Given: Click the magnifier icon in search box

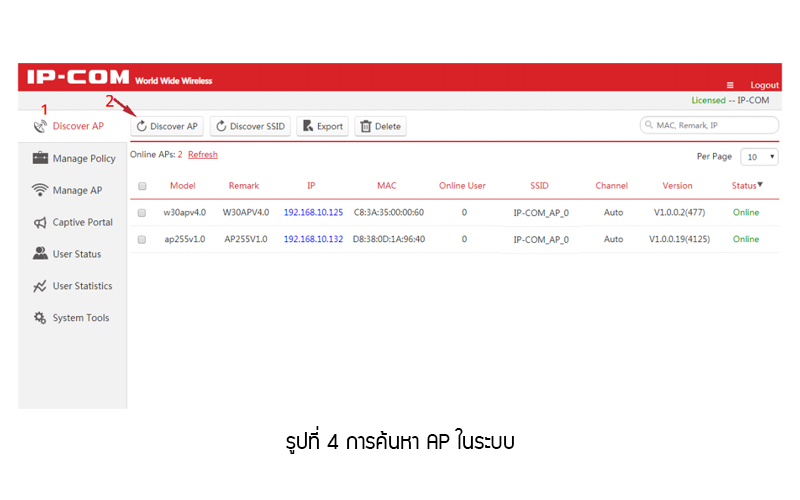Looking at the screenshot, I should click(x=648, y=124).
